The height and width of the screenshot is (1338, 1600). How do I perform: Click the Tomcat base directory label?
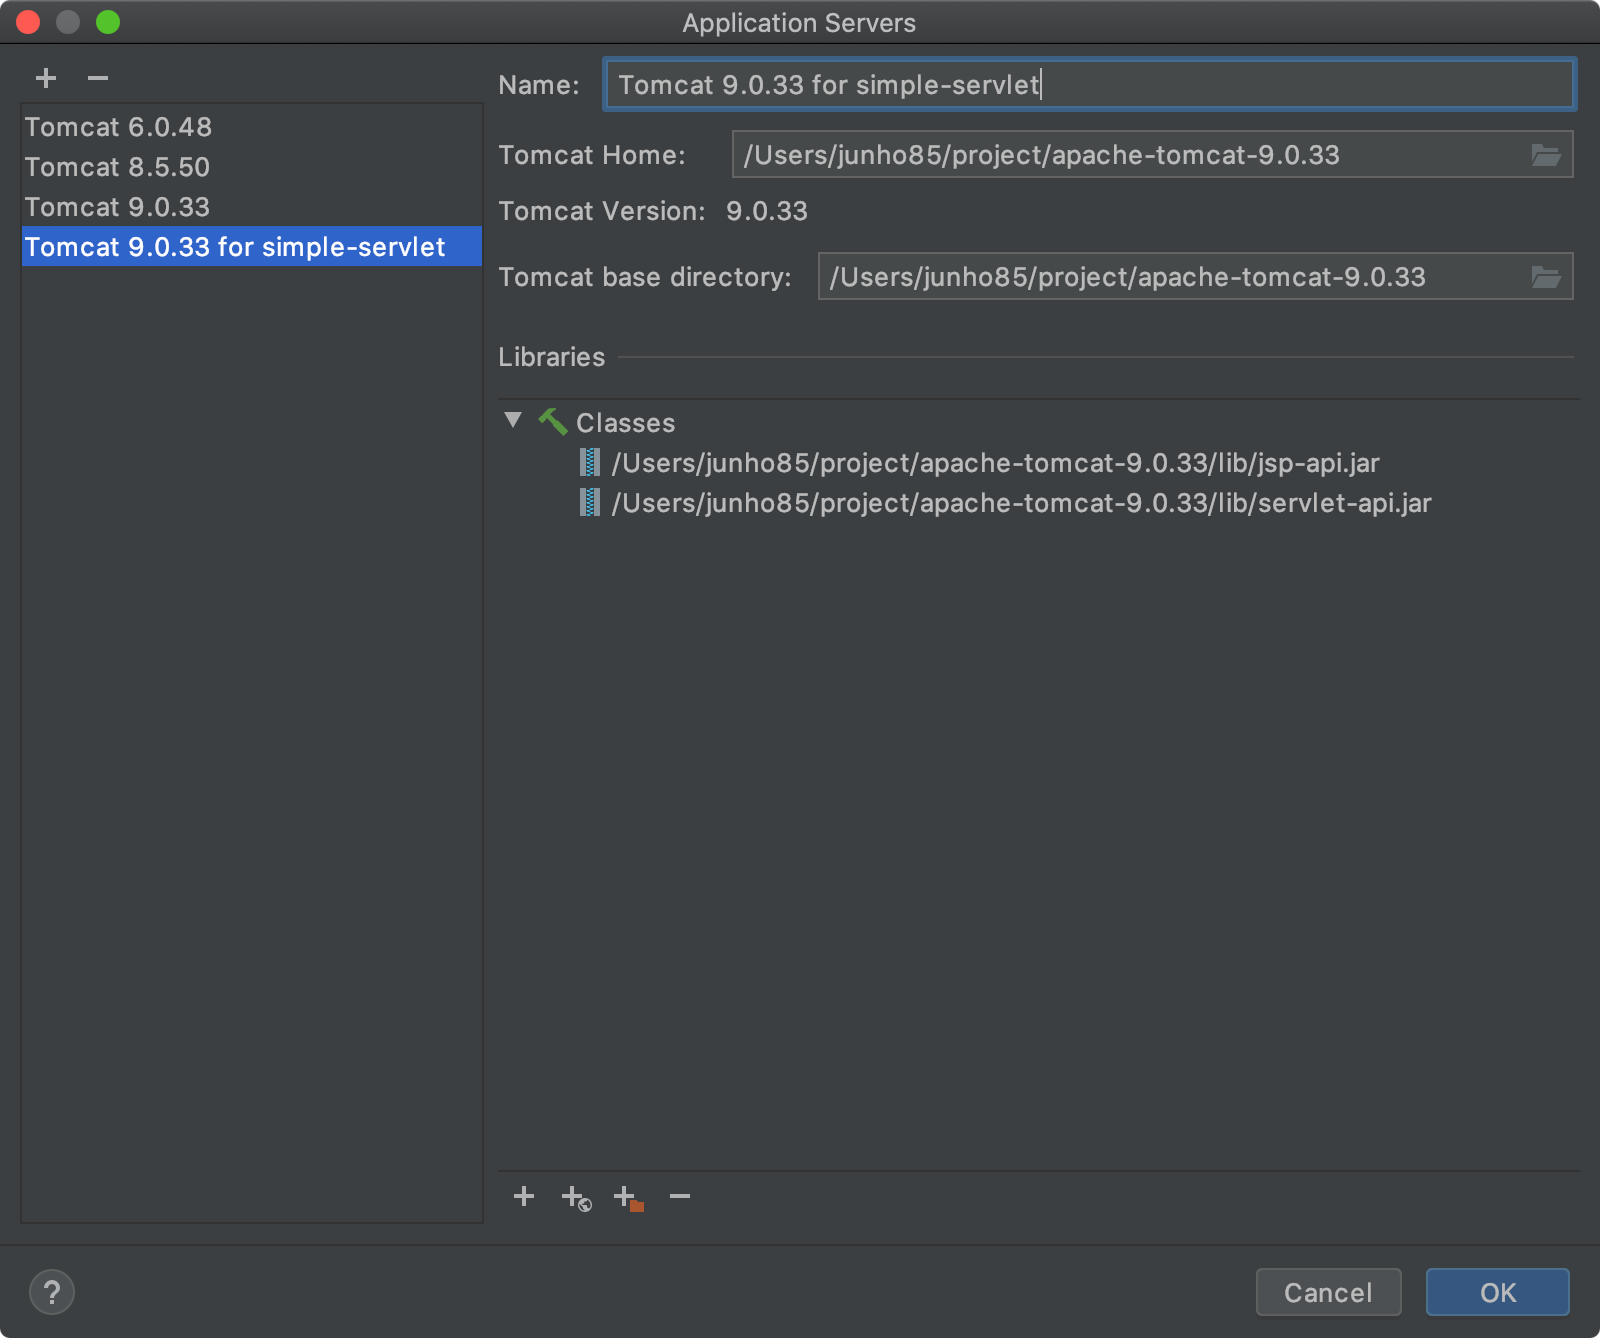coord(644,277)
